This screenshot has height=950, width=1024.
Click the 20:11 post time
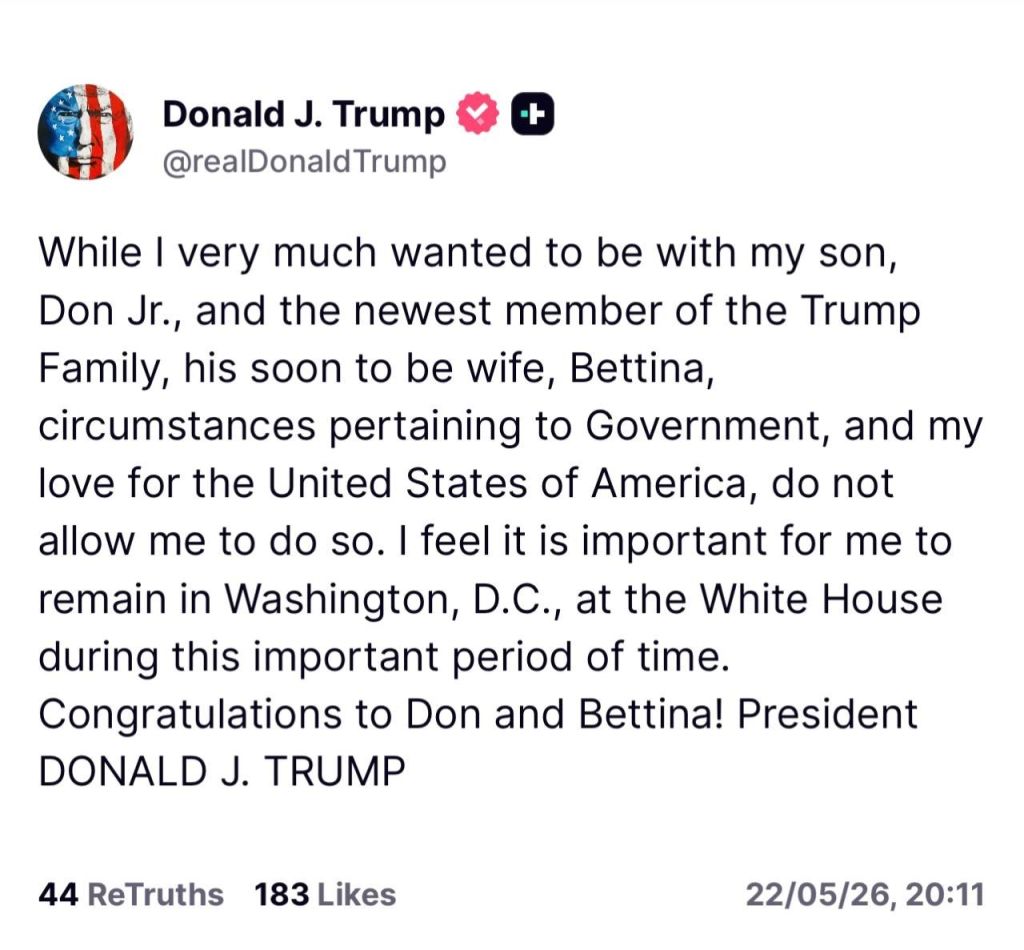click(946, 895)
